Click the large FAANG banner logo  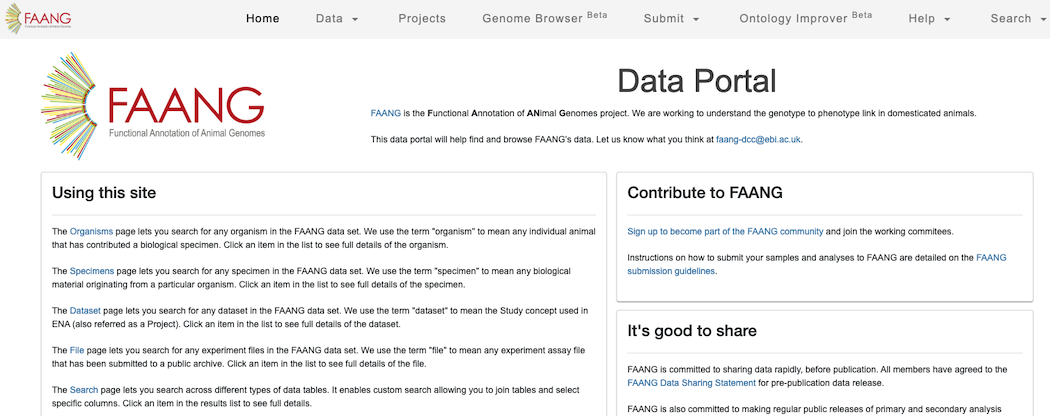pyautogui.click(x=153, y=106)
